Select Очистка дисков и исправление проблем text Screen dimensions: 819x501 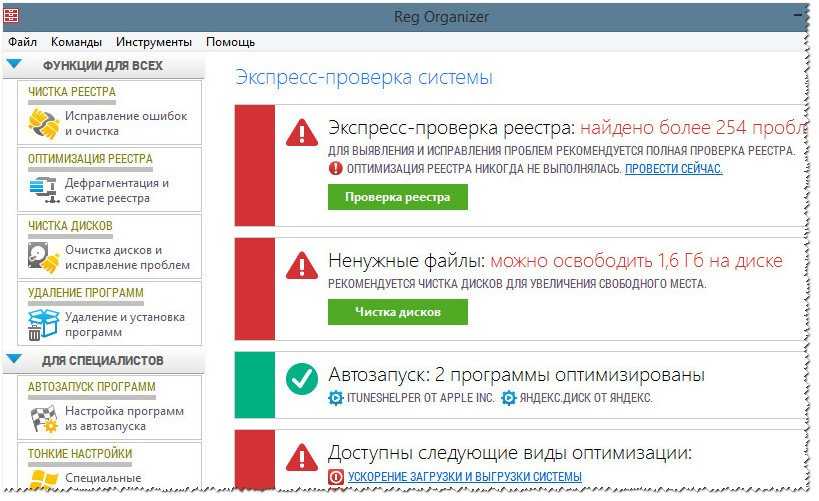(127, 257)
